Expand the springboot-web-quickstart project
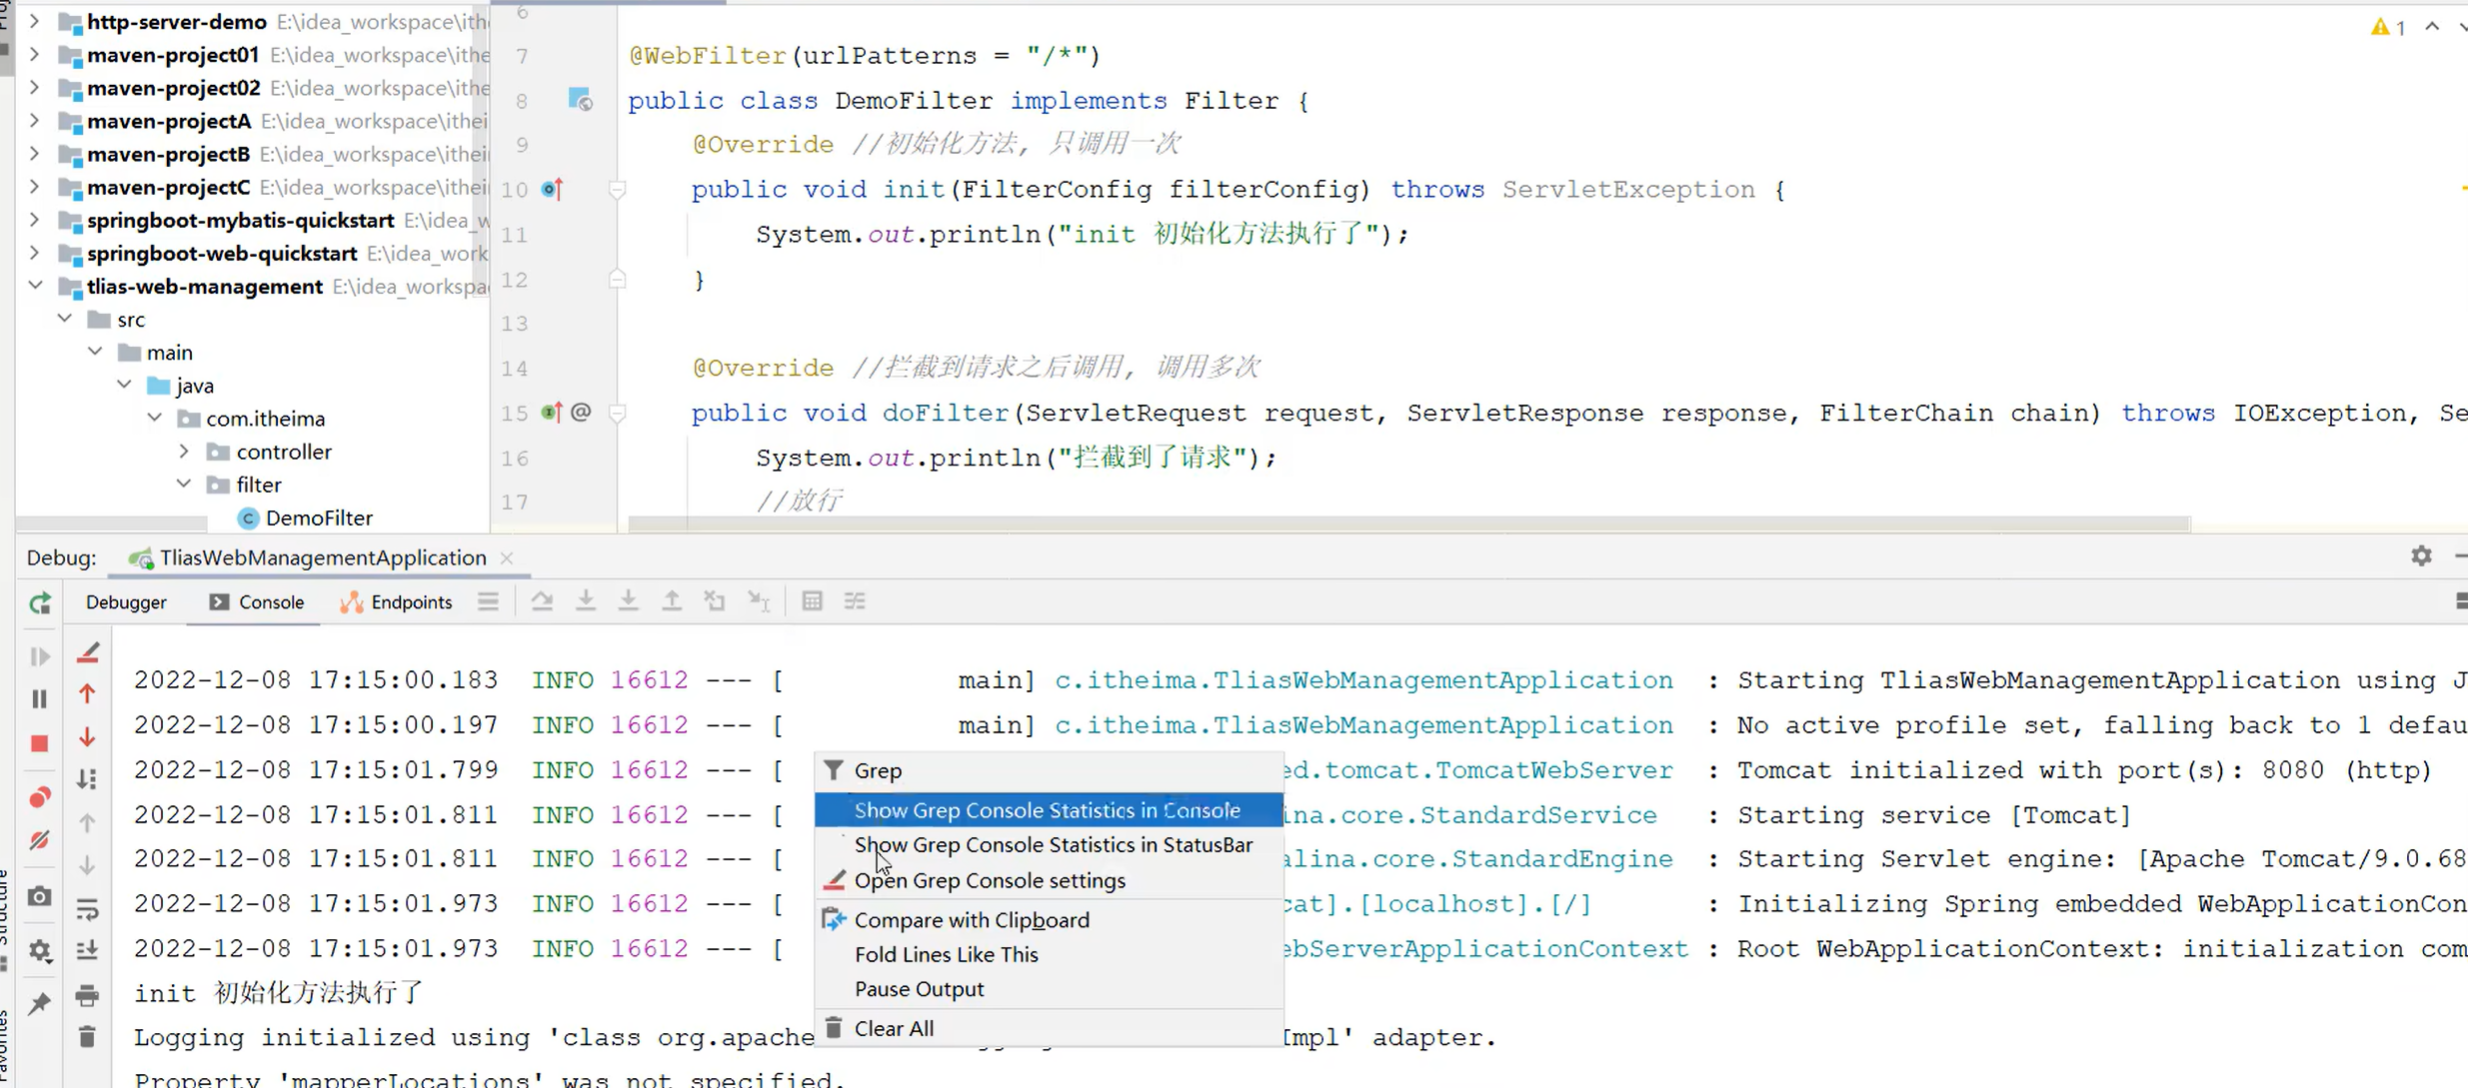 pyautogui.click(x=34, y=253)
